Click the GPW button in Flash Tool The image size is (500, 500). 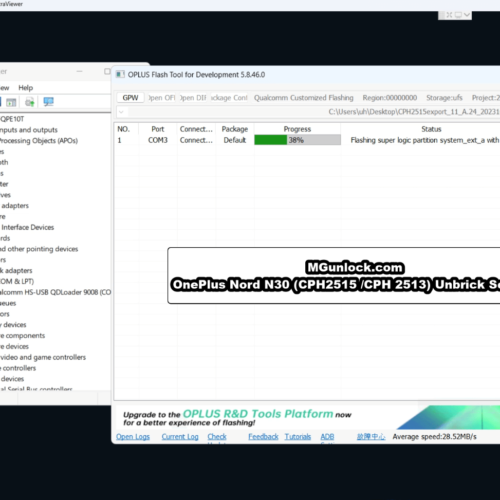coord(130,98)
